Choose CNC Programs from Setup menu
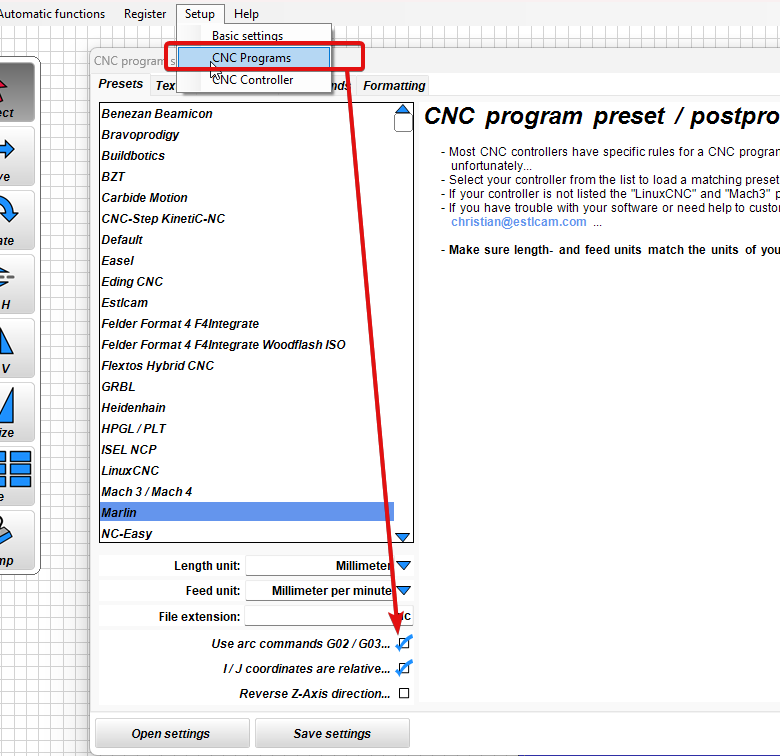The width and height of the screenshot is (780, 756). click(x=251, y=58)
